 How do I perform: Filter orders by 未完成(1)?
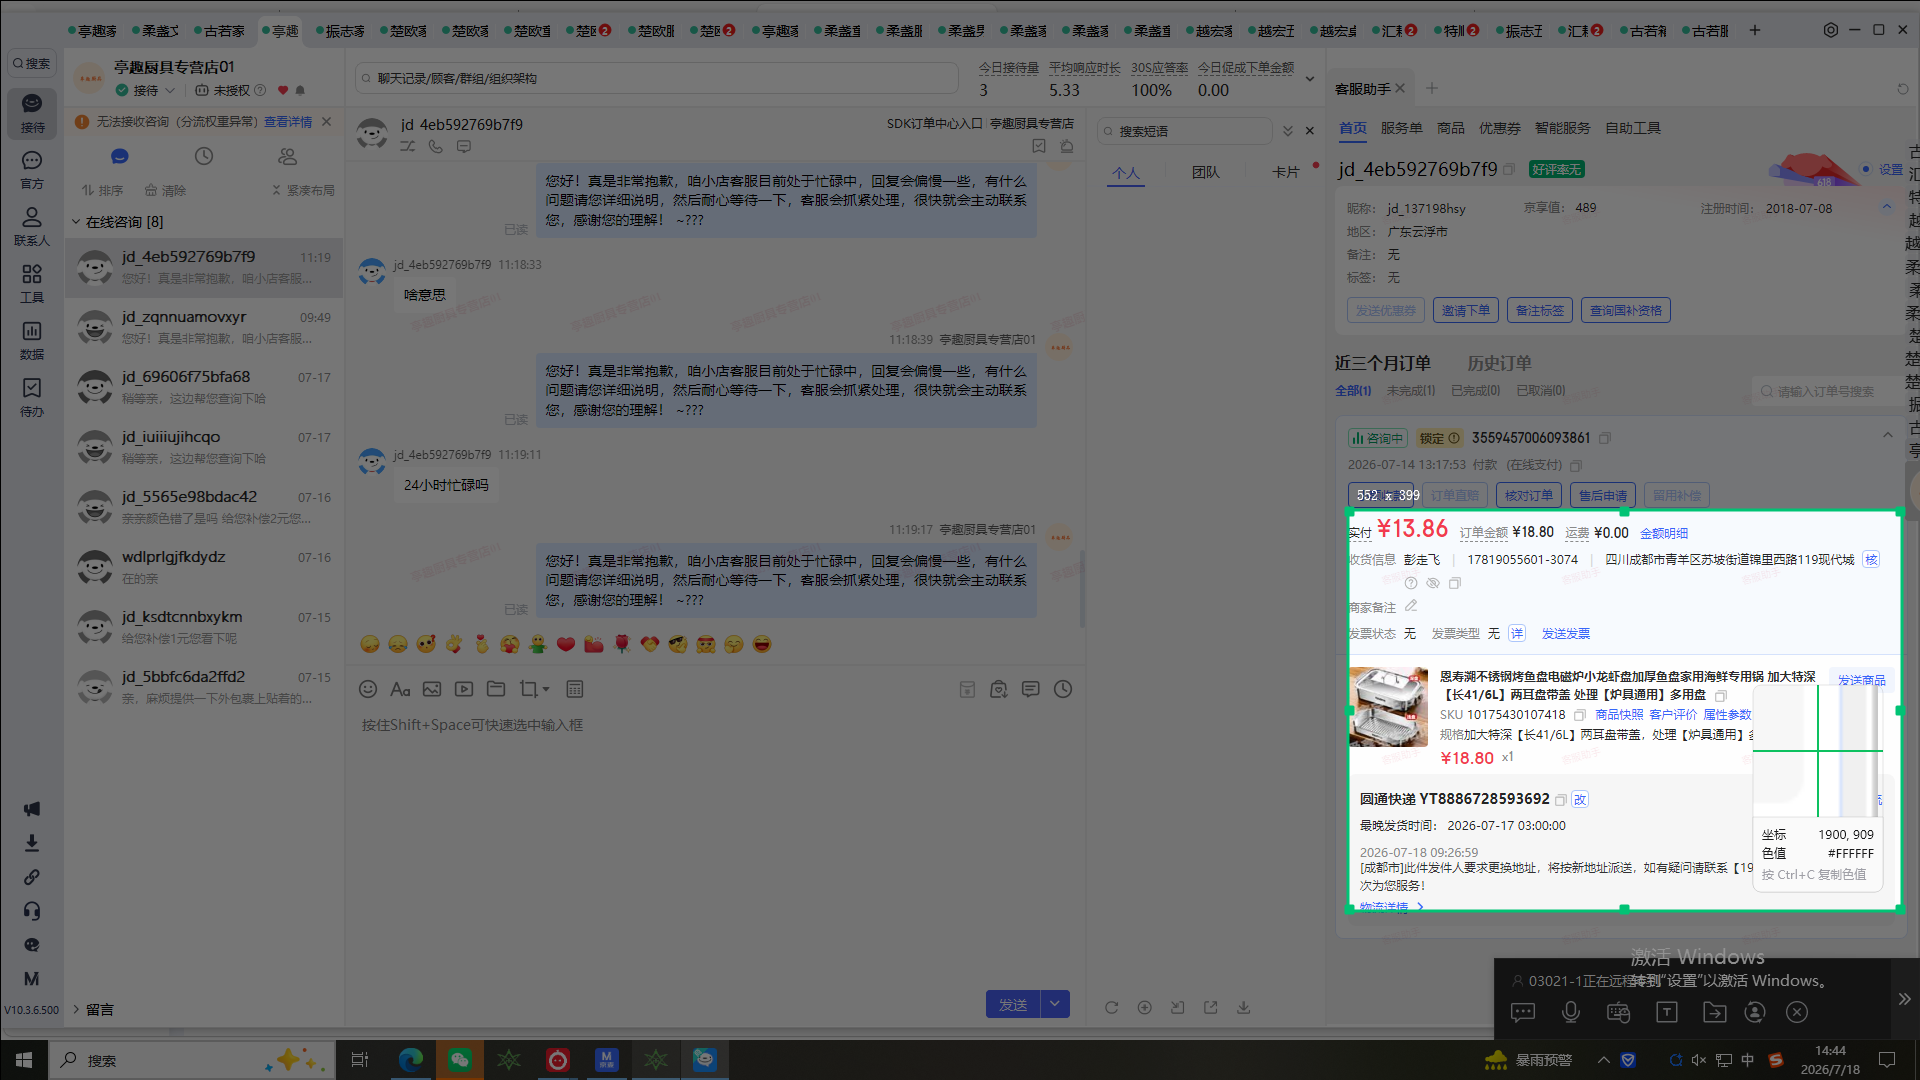(x=1410, y=391)
